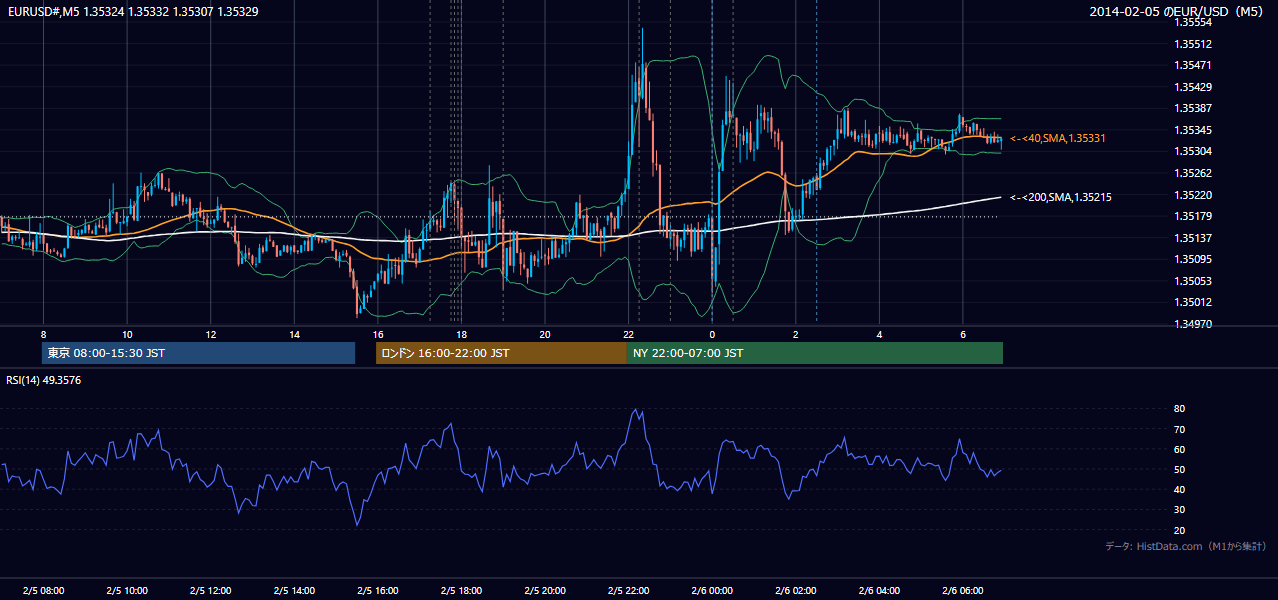This screenshot has width=1278, height=600.
Task: Click the 1.35471 price axis label
Action: point(1193,65)
